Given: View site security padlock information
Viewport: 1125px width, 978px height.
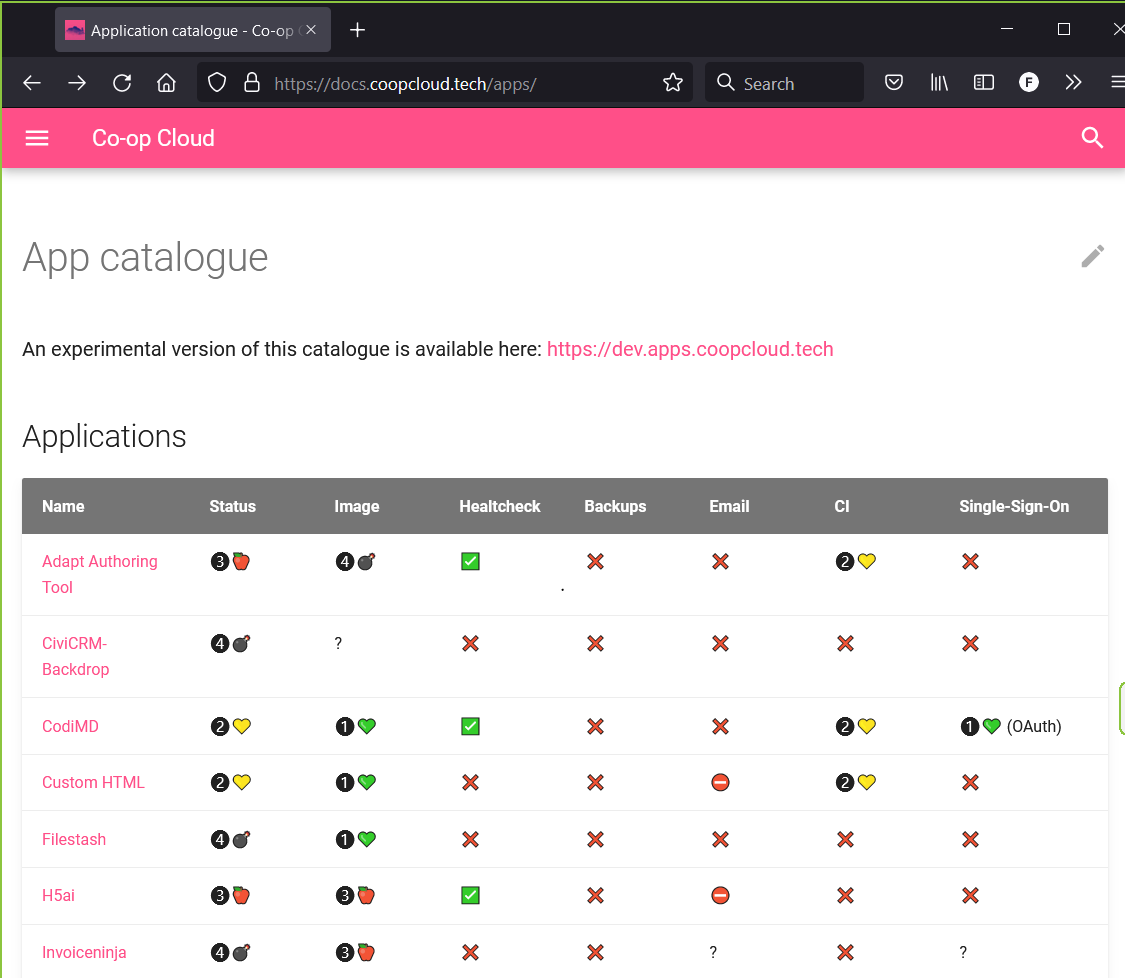Looking at the screenshot, I should point(252,83).
